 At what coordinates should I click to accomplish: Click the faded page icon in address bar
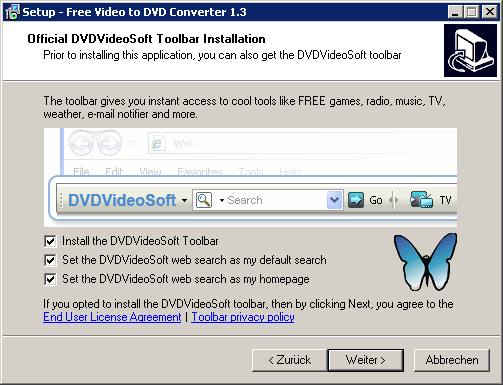click(158, 144)
